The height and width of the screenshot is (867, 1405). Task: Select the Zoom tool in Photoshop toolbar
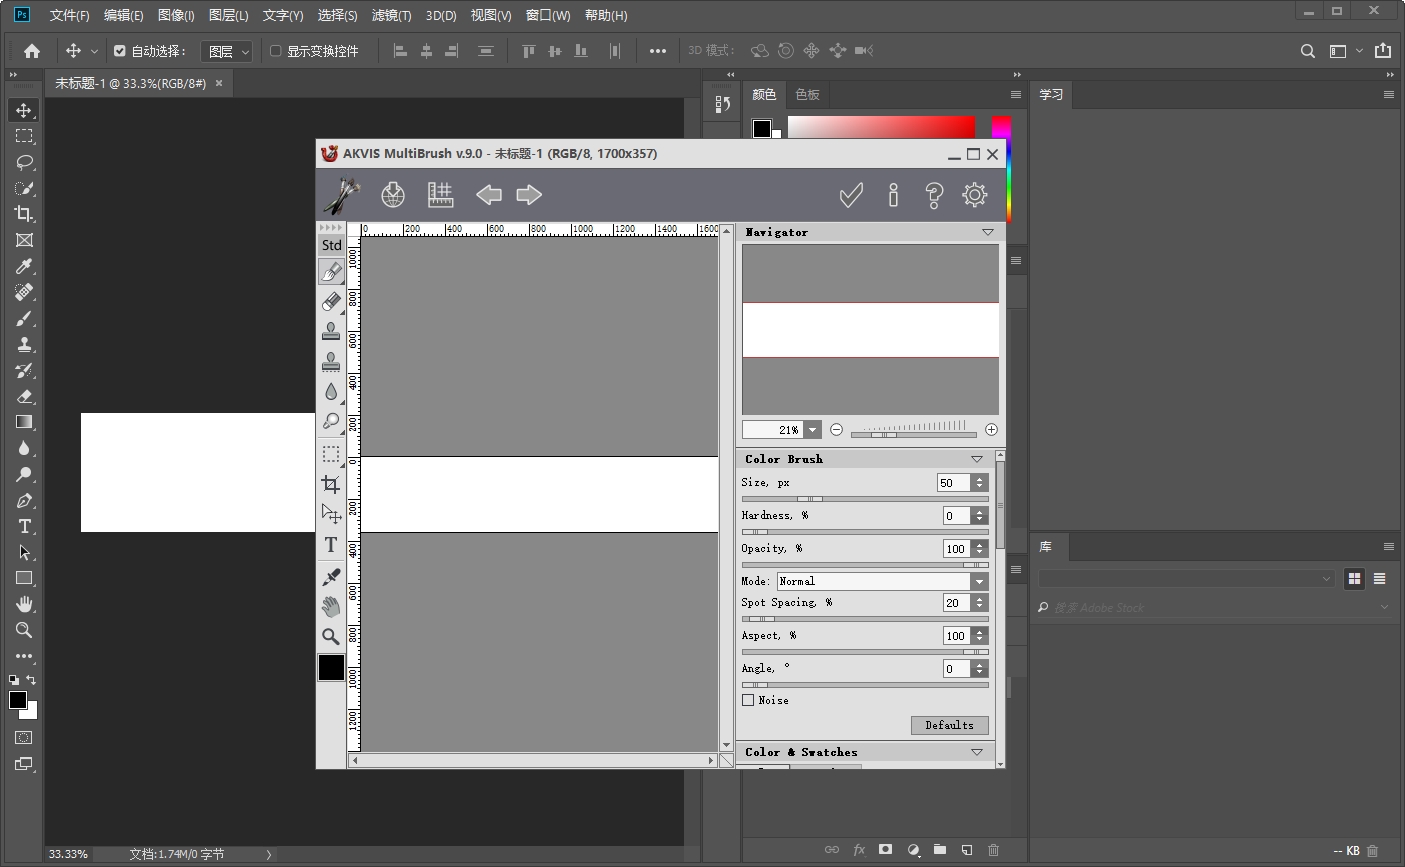(x=24, y=630)
